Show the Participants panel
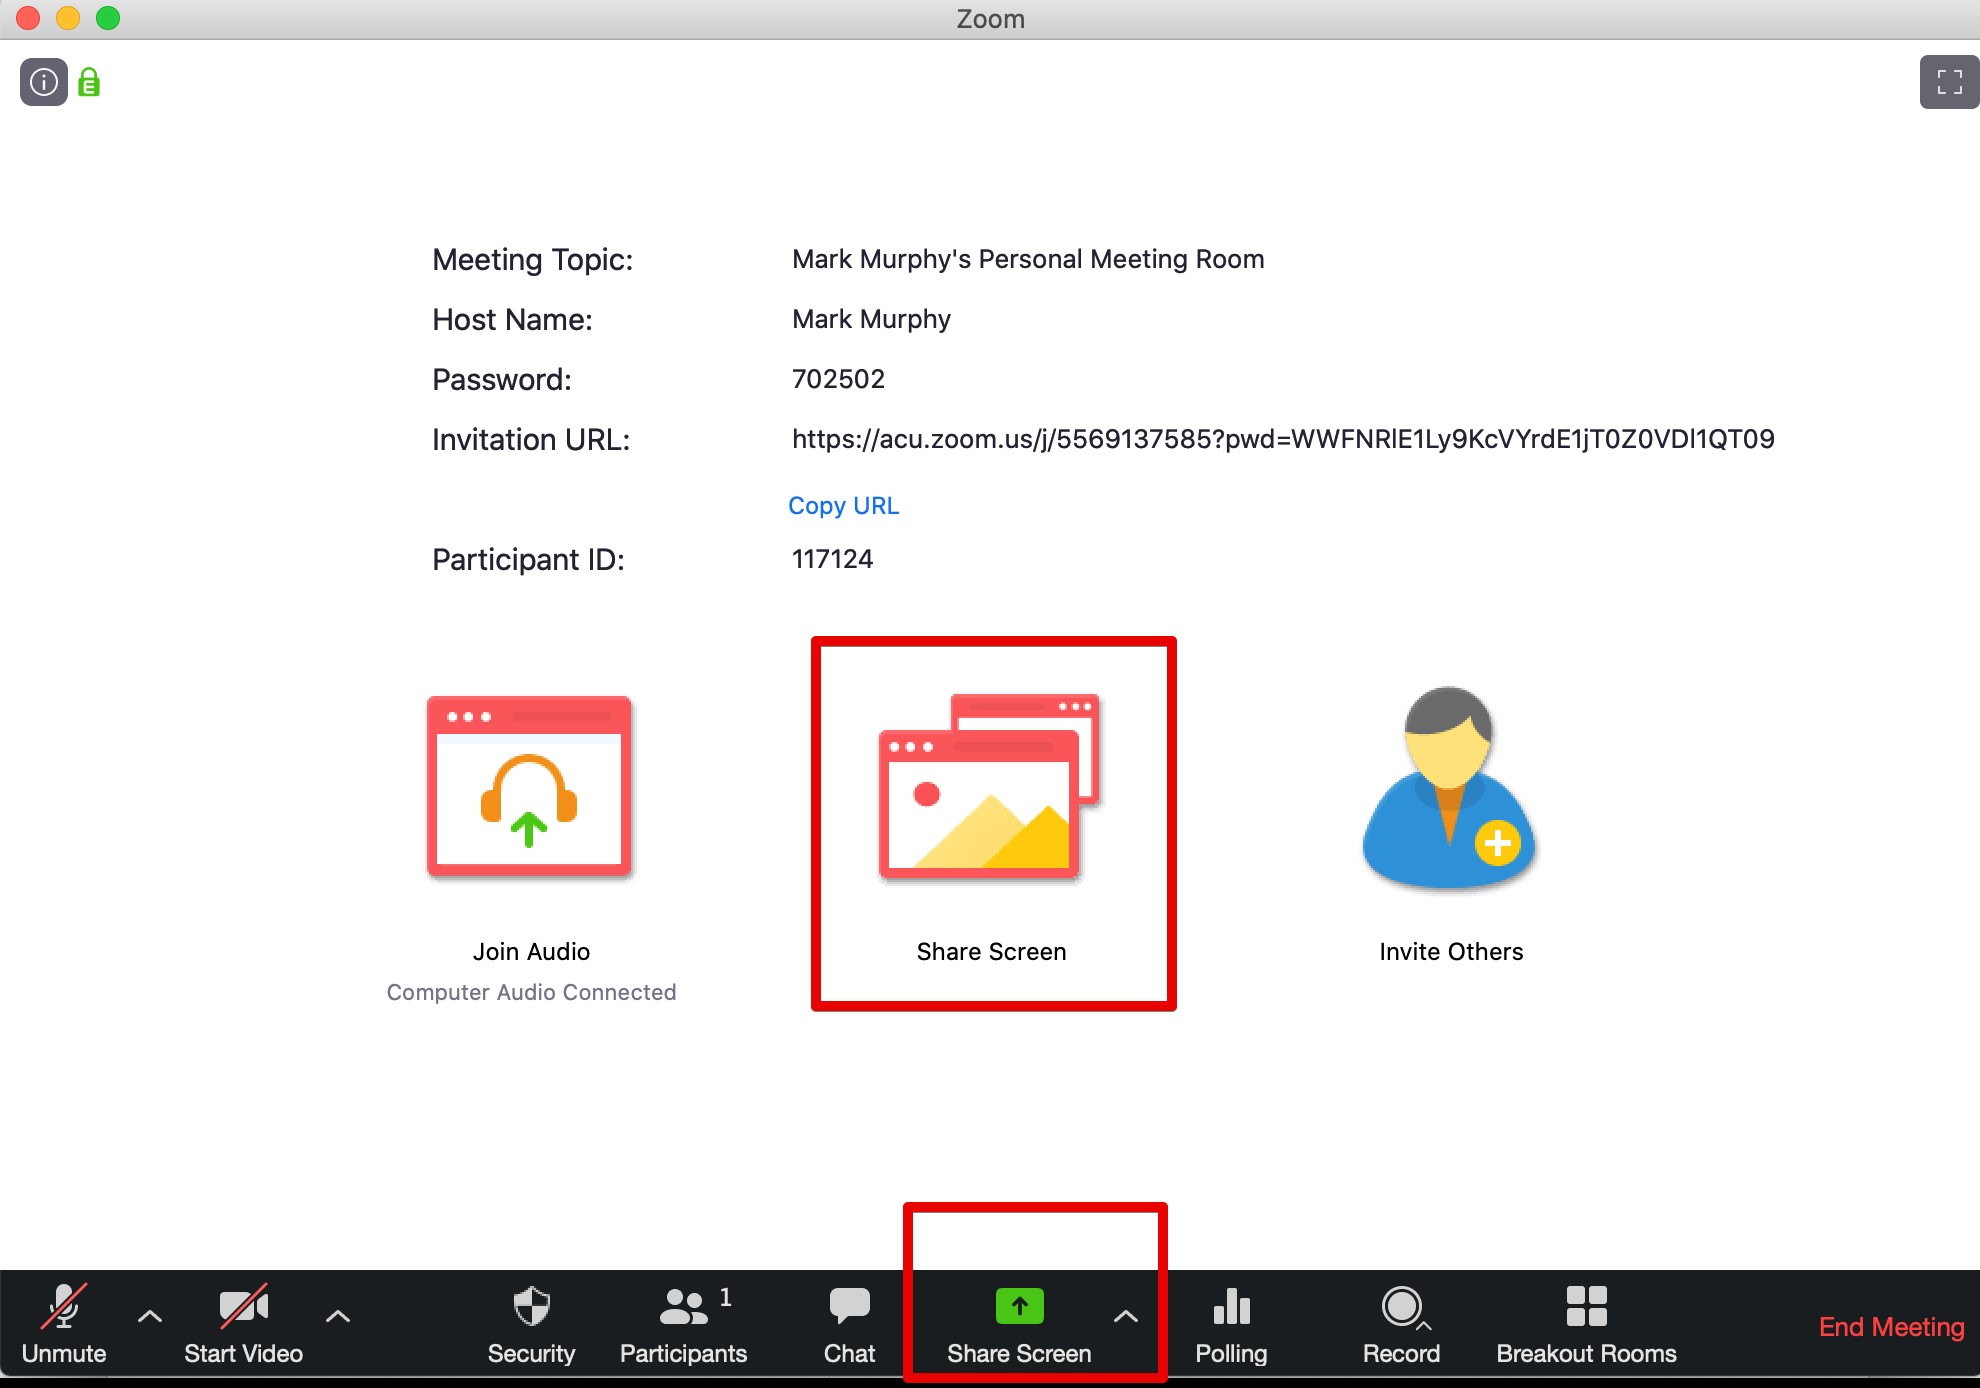1980x1388 pixels. coord(684,1325)
